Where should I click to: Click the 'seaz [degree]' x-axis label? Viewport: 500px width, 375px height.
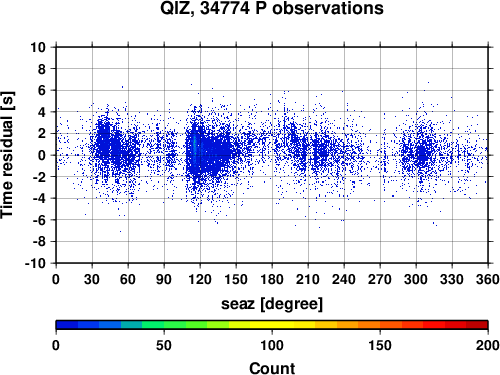pos(272,304)
